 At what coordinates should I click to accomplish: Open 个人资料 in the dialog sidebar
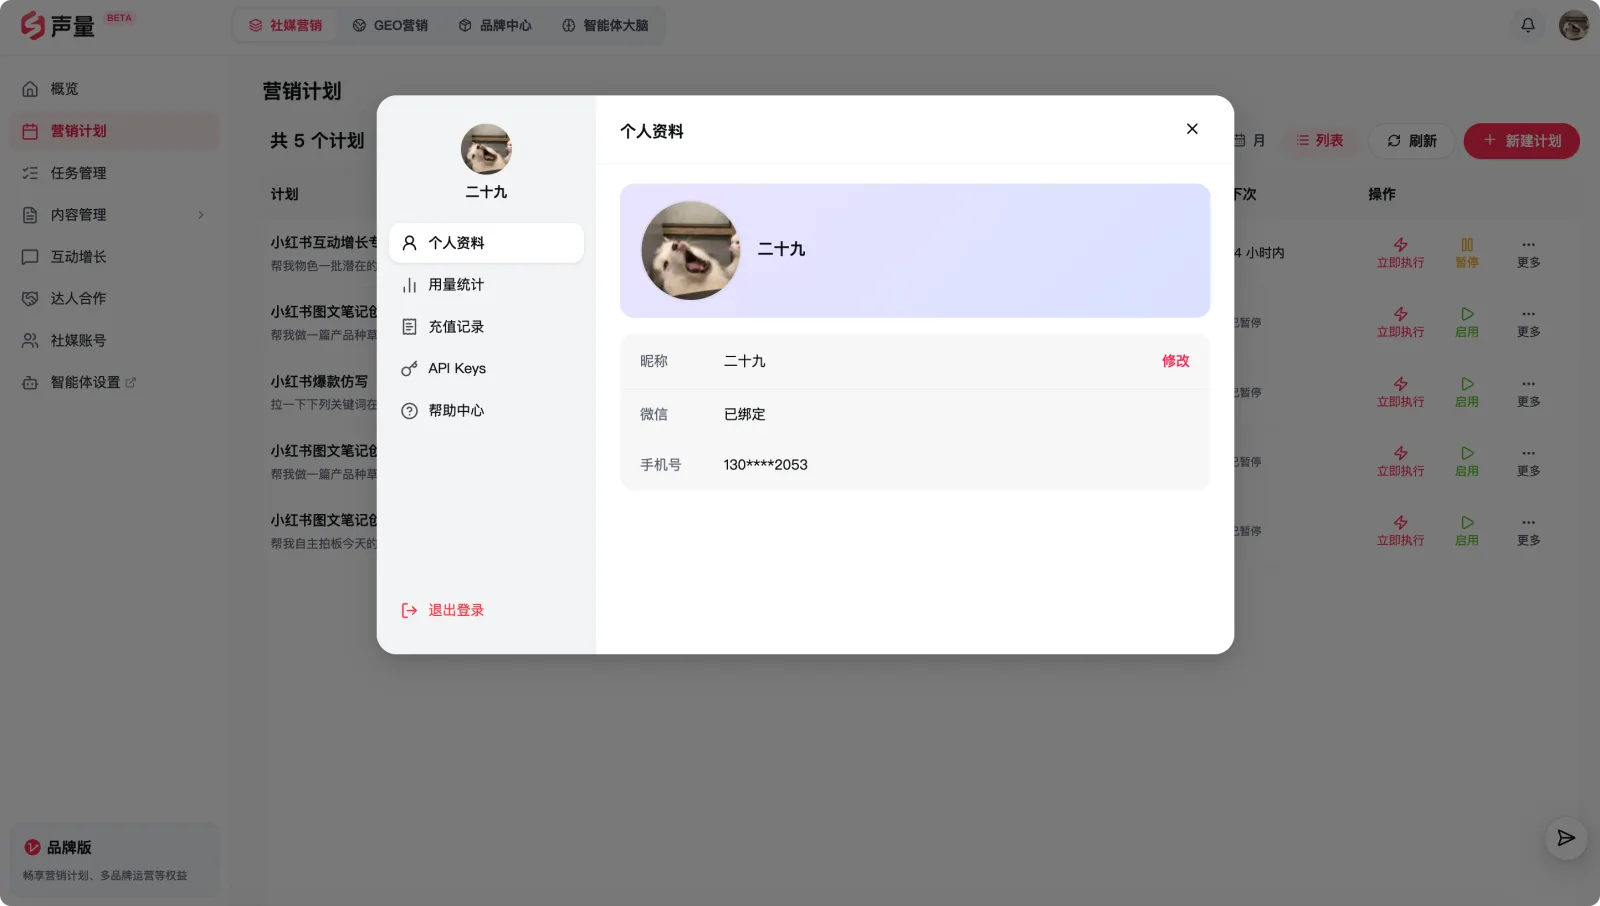coord(486,243)
